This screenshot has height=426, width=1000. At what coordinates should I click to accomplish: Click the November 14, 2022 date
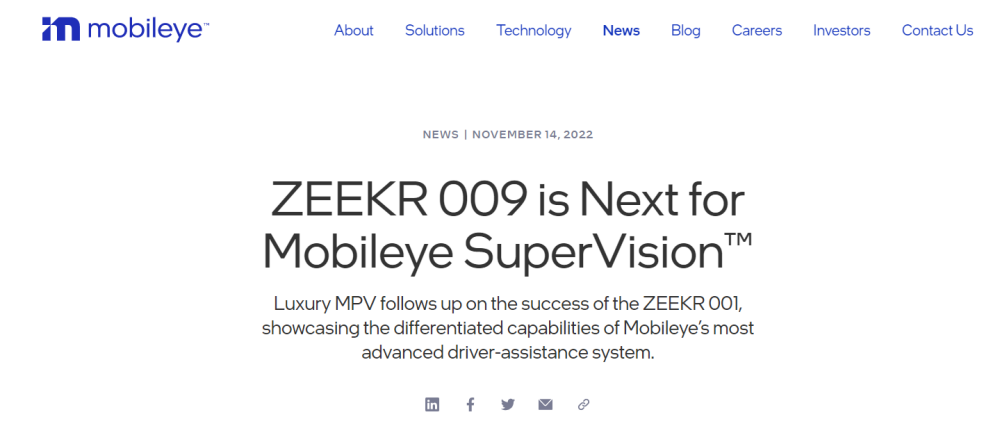tap(533, 135)
